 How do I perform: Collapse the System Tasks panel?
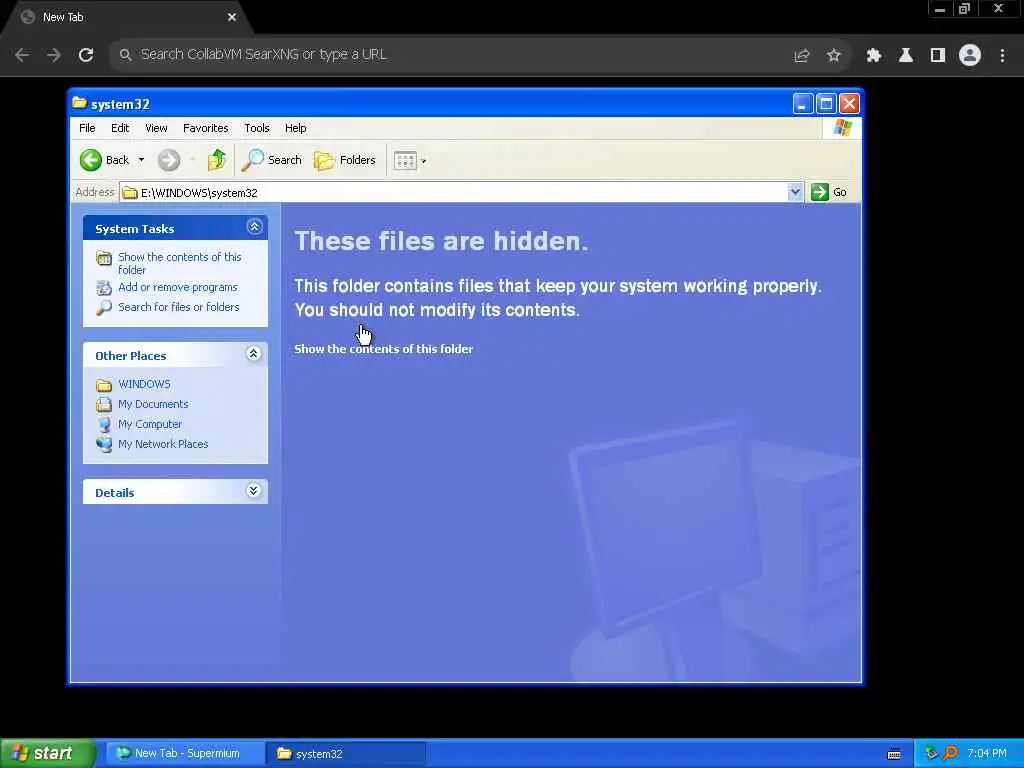pos(254,227)
